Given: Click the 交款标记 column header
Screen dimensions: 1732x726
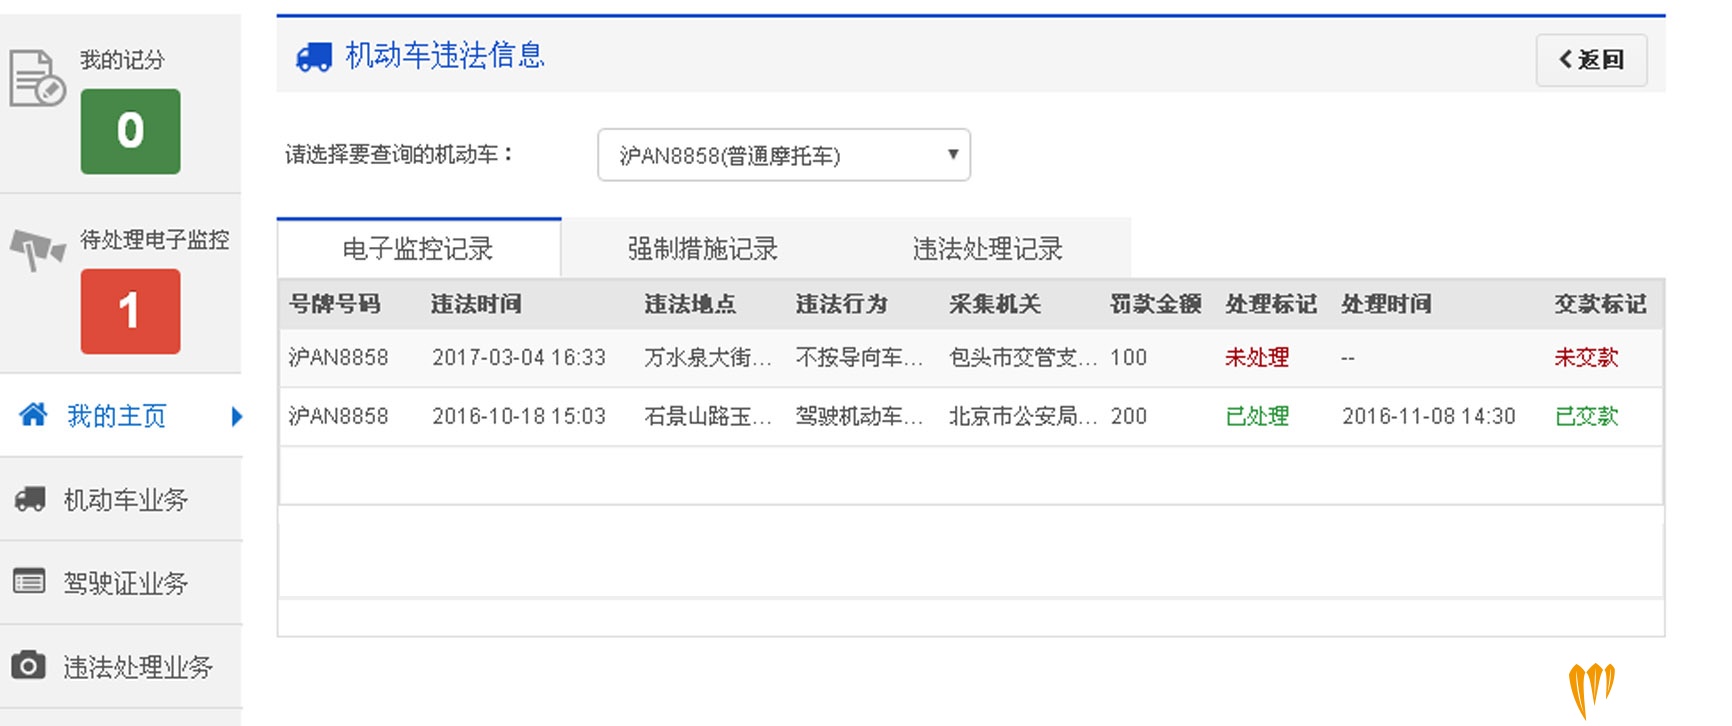Looking at the screenshot, I should point(1600,304).
